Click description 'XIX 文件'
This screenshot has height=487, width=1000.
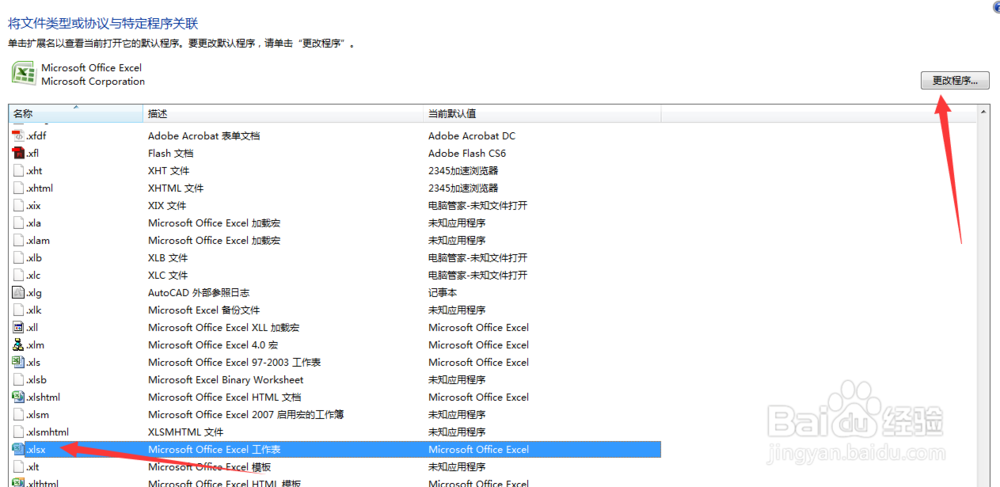coord(167,205)
